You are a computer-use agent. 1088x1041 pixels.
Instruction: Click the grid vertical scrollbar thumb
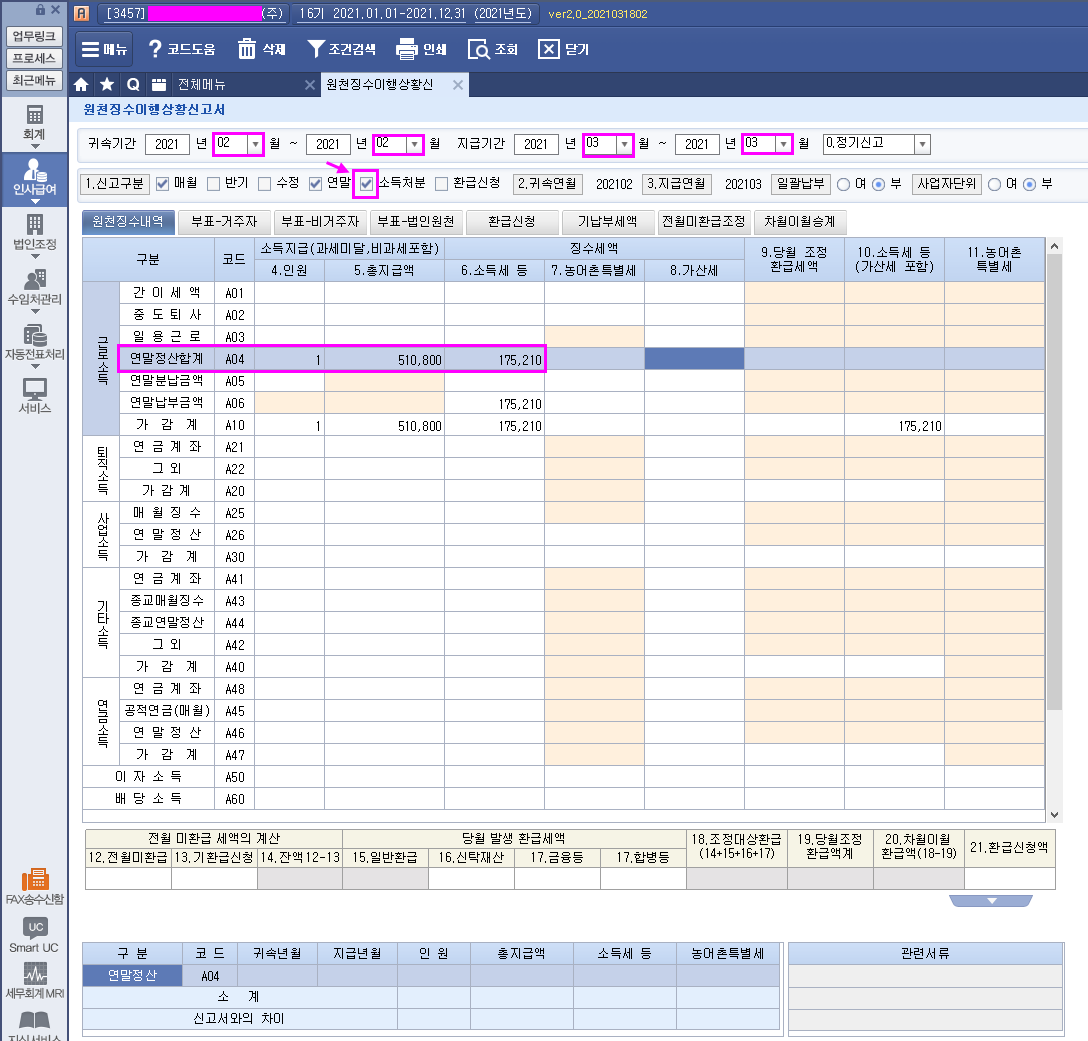pos(1054,482)
